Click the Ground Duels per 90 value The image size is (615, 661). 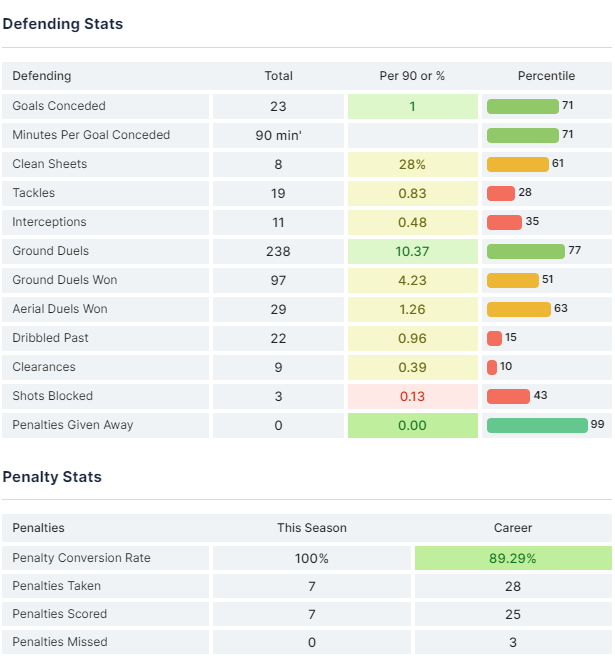click(412, 251)
